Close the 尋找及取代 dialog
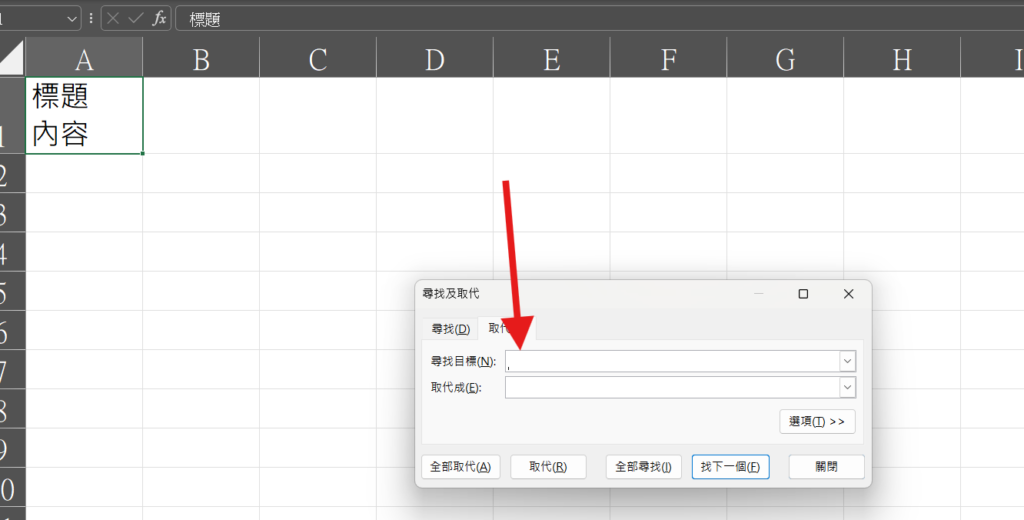Viewport: 1024px width, 520px height. click(x=848, y=294)
